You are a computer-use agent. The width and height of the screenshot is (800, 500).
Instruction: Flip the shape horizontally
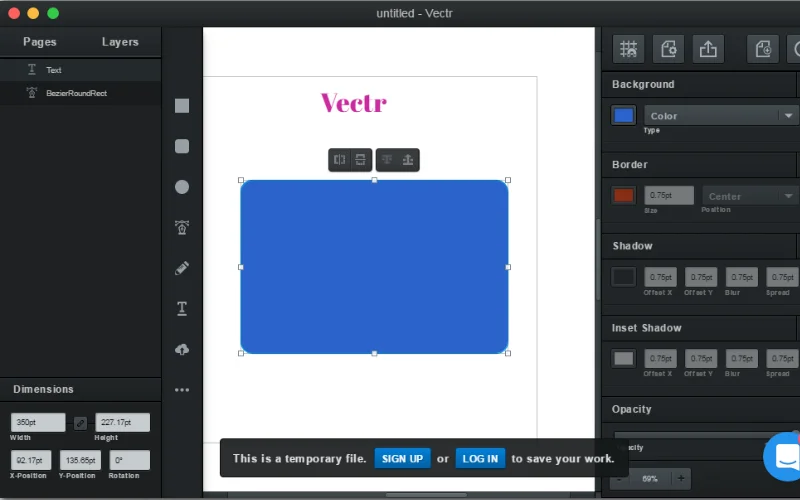pos(339,160)
